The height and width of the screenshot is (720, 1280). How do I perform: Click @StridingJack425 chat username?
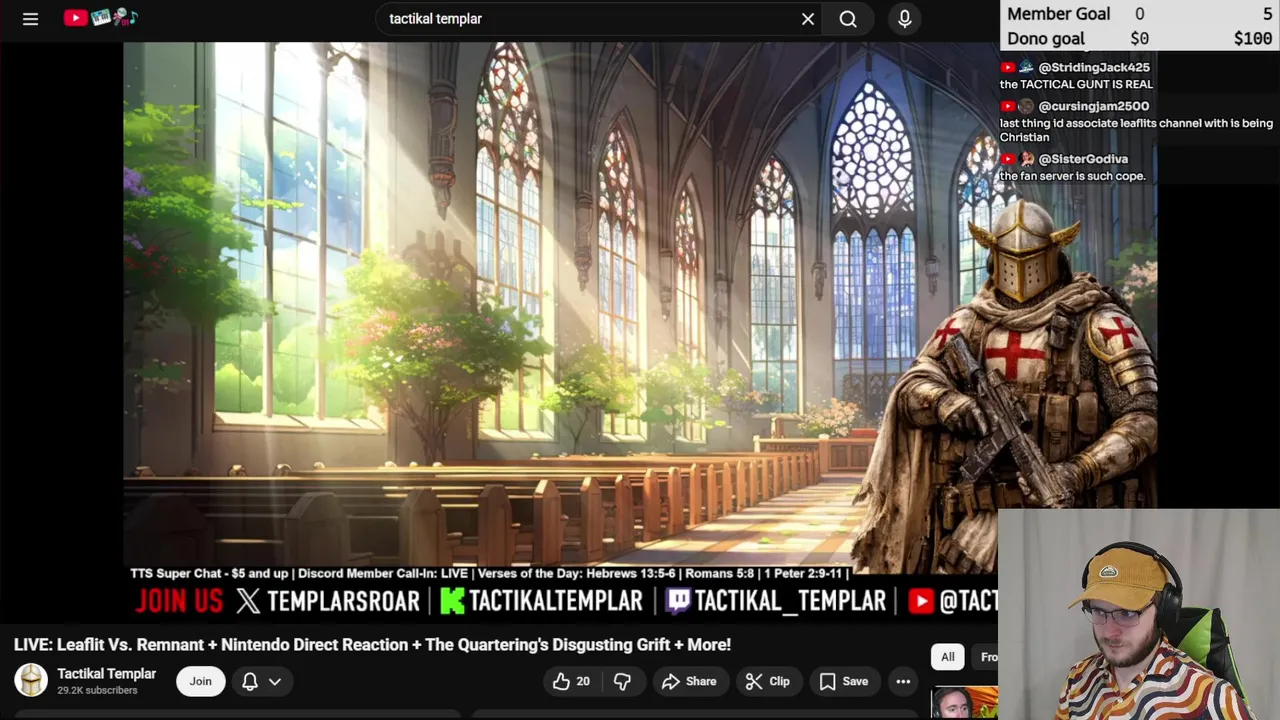pyautogui.click(x=1094, y=68)
